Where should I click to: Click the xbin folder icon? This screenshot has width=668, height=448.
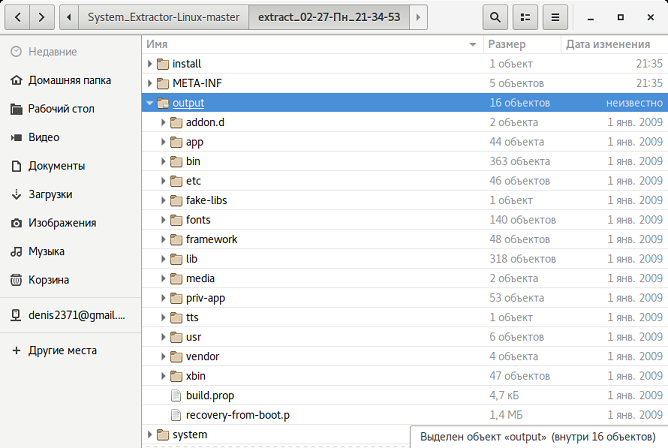pyautogui.click(x=176, y=376)
